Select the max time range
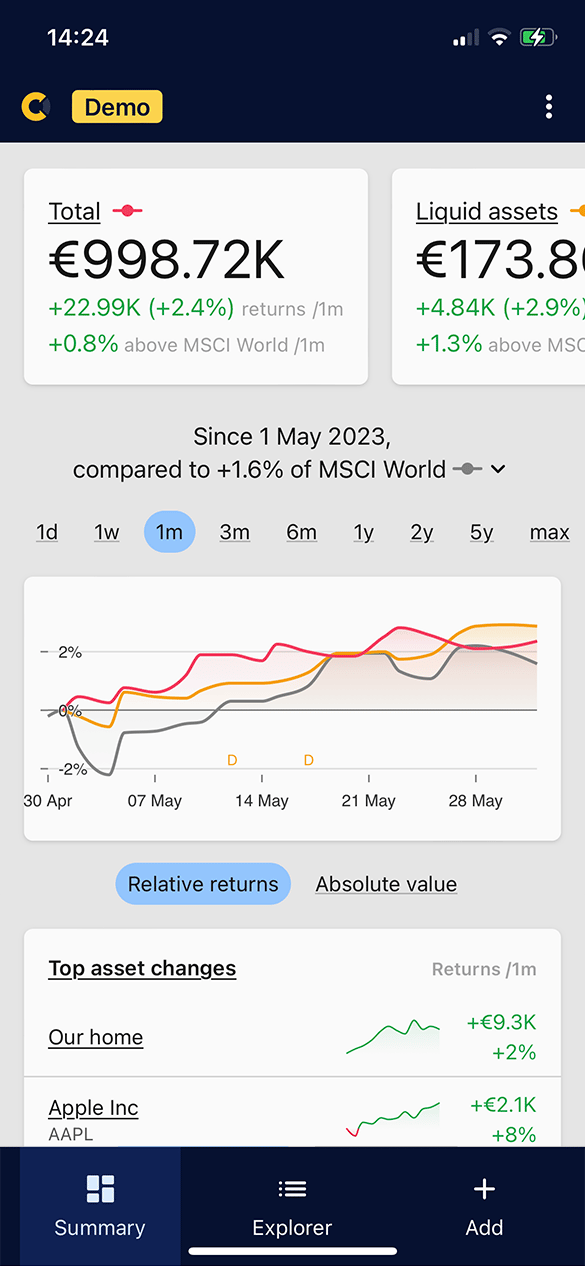 (x=550, y=532)
